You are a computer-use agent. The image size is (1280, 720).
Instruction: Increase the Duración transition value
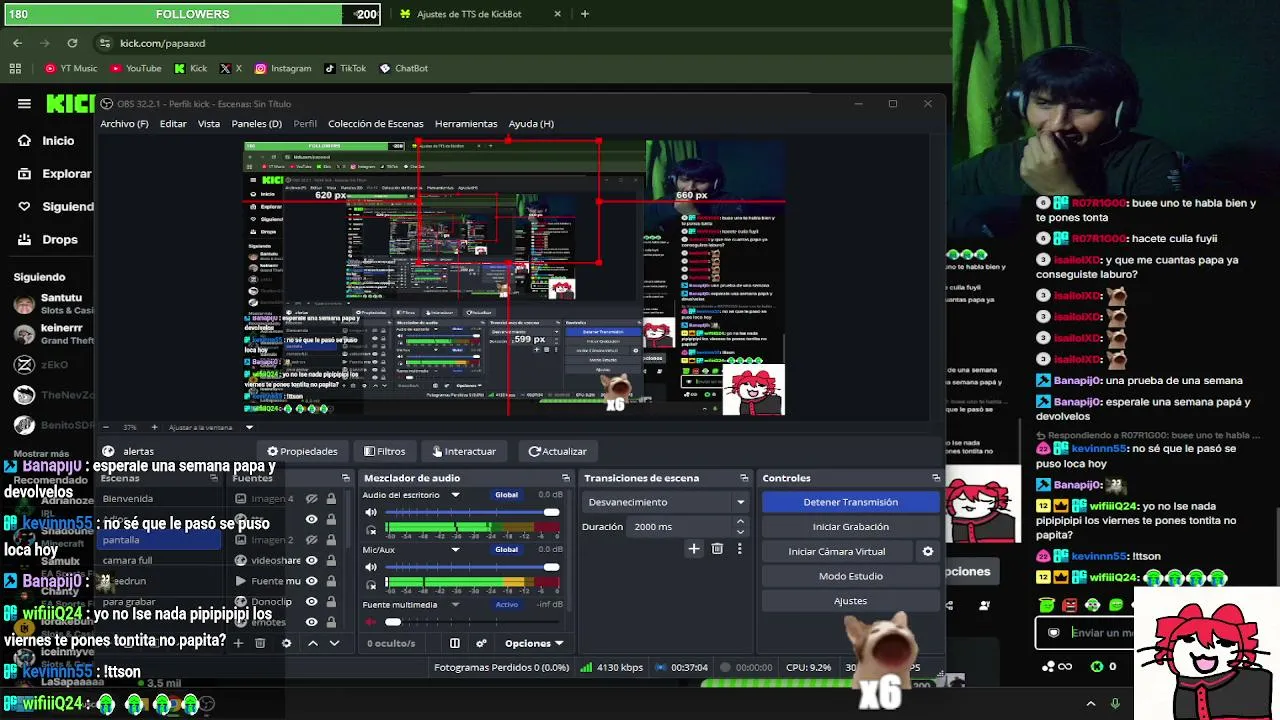(740, 521)
